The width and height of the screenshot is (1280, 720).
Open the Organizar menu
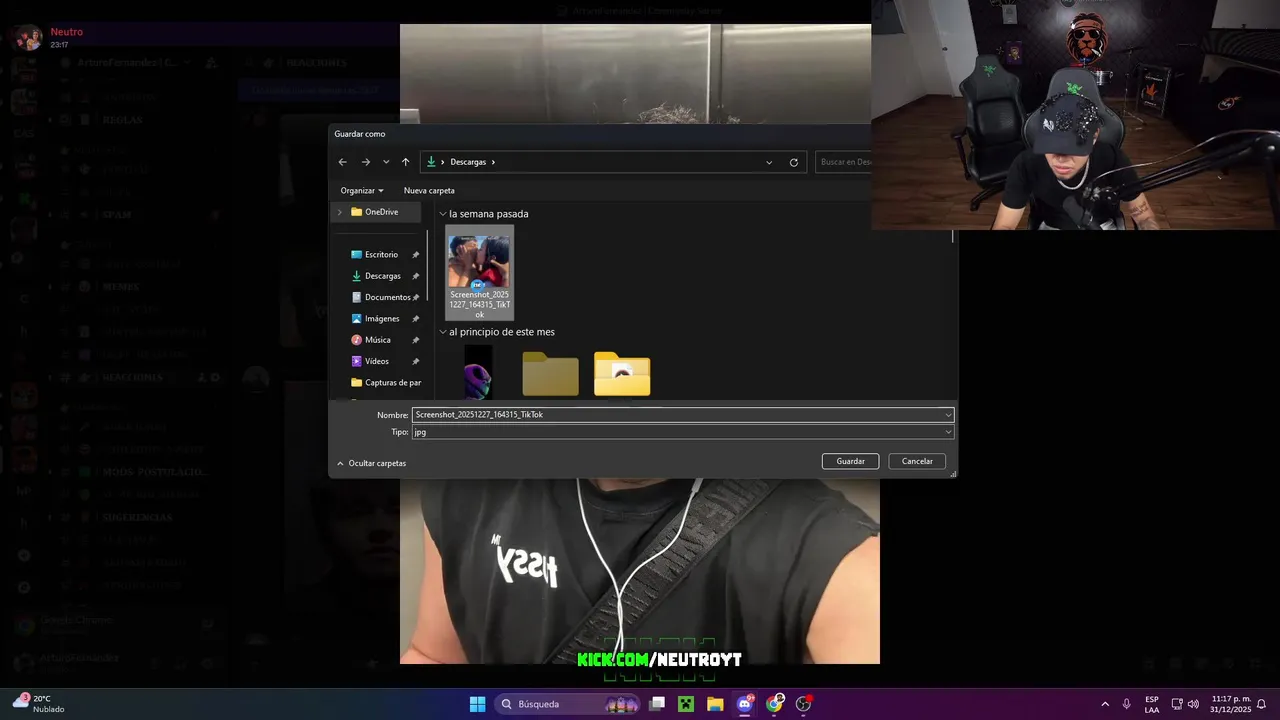click(361, 190)
